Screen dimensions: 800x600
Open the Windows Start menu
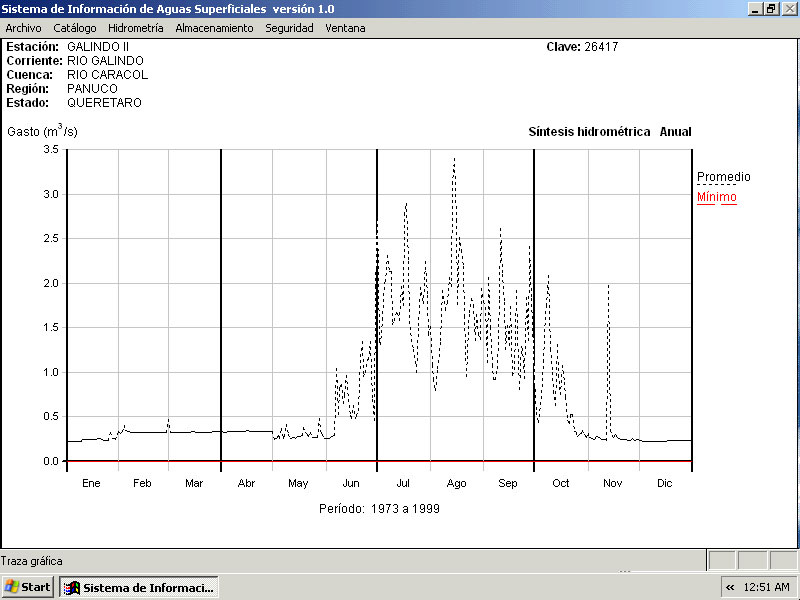[x=28, y=587]
